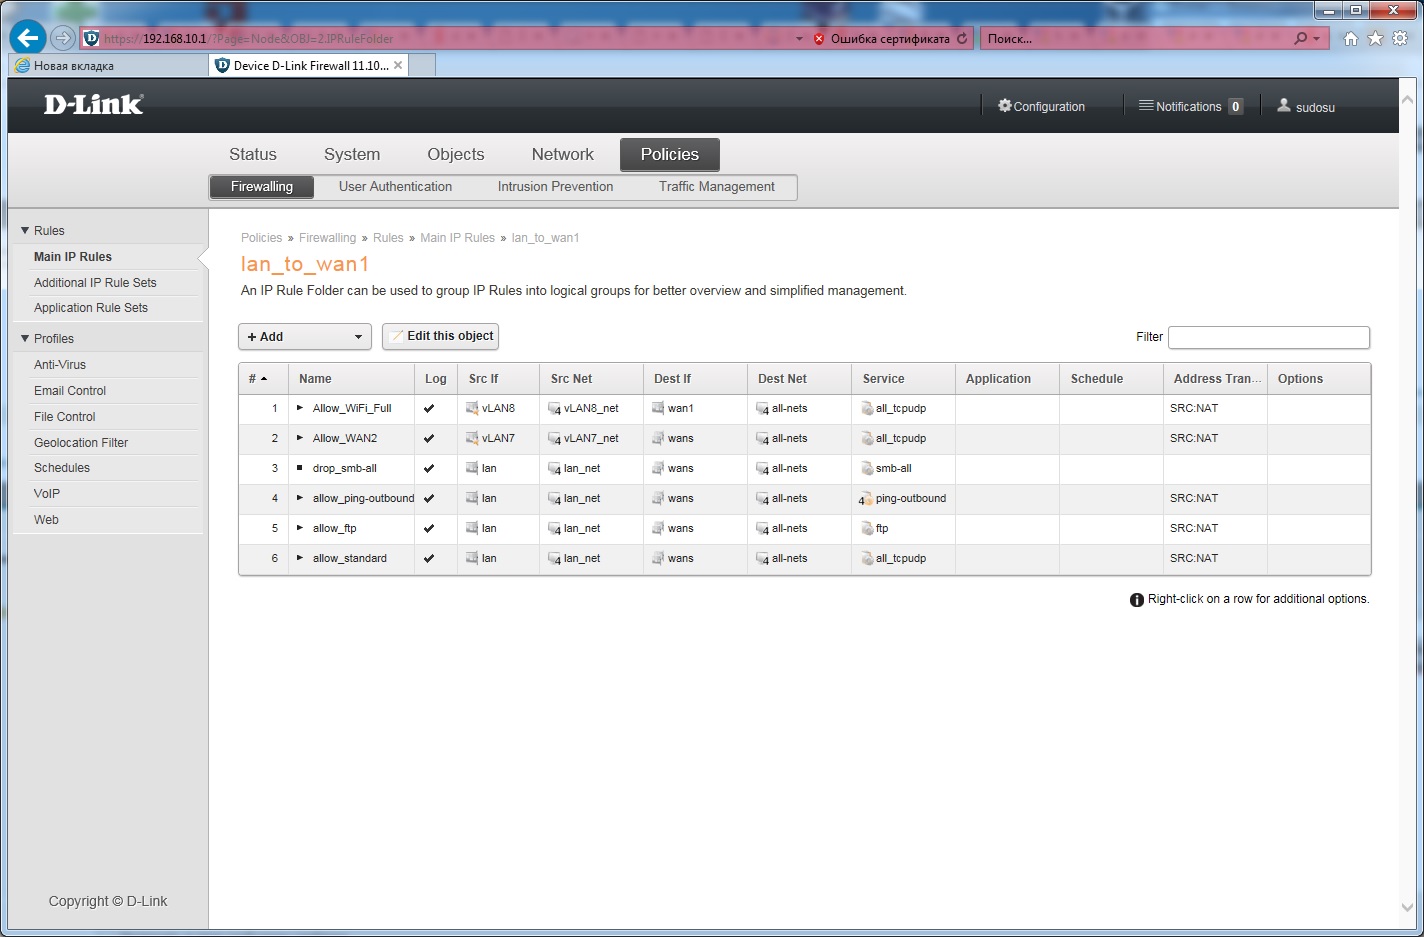The image size is (1424, 937).
Task: Click the refresh icon in address bar
Action: [x=962, y=39]
